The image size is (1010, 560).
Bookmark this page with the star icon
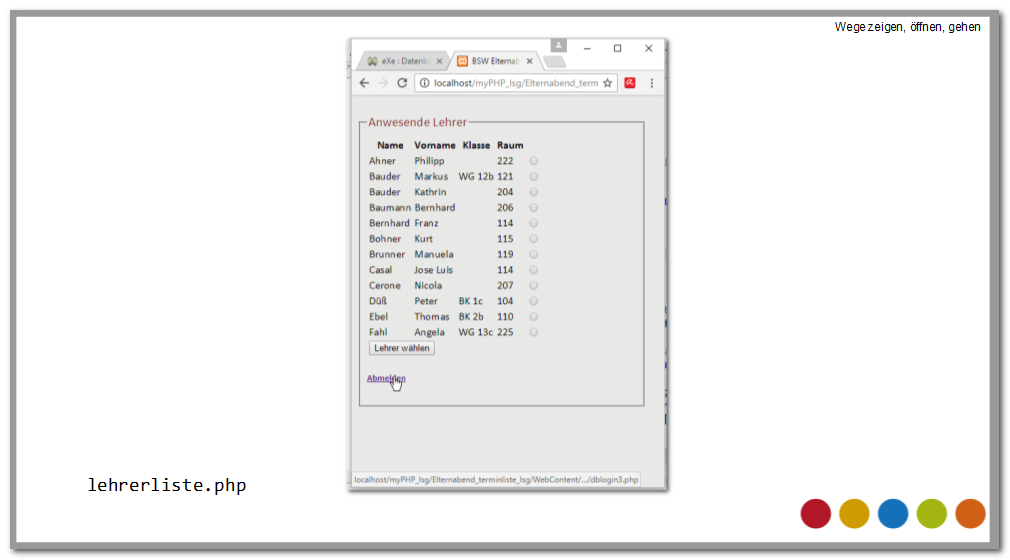(607, 84)
